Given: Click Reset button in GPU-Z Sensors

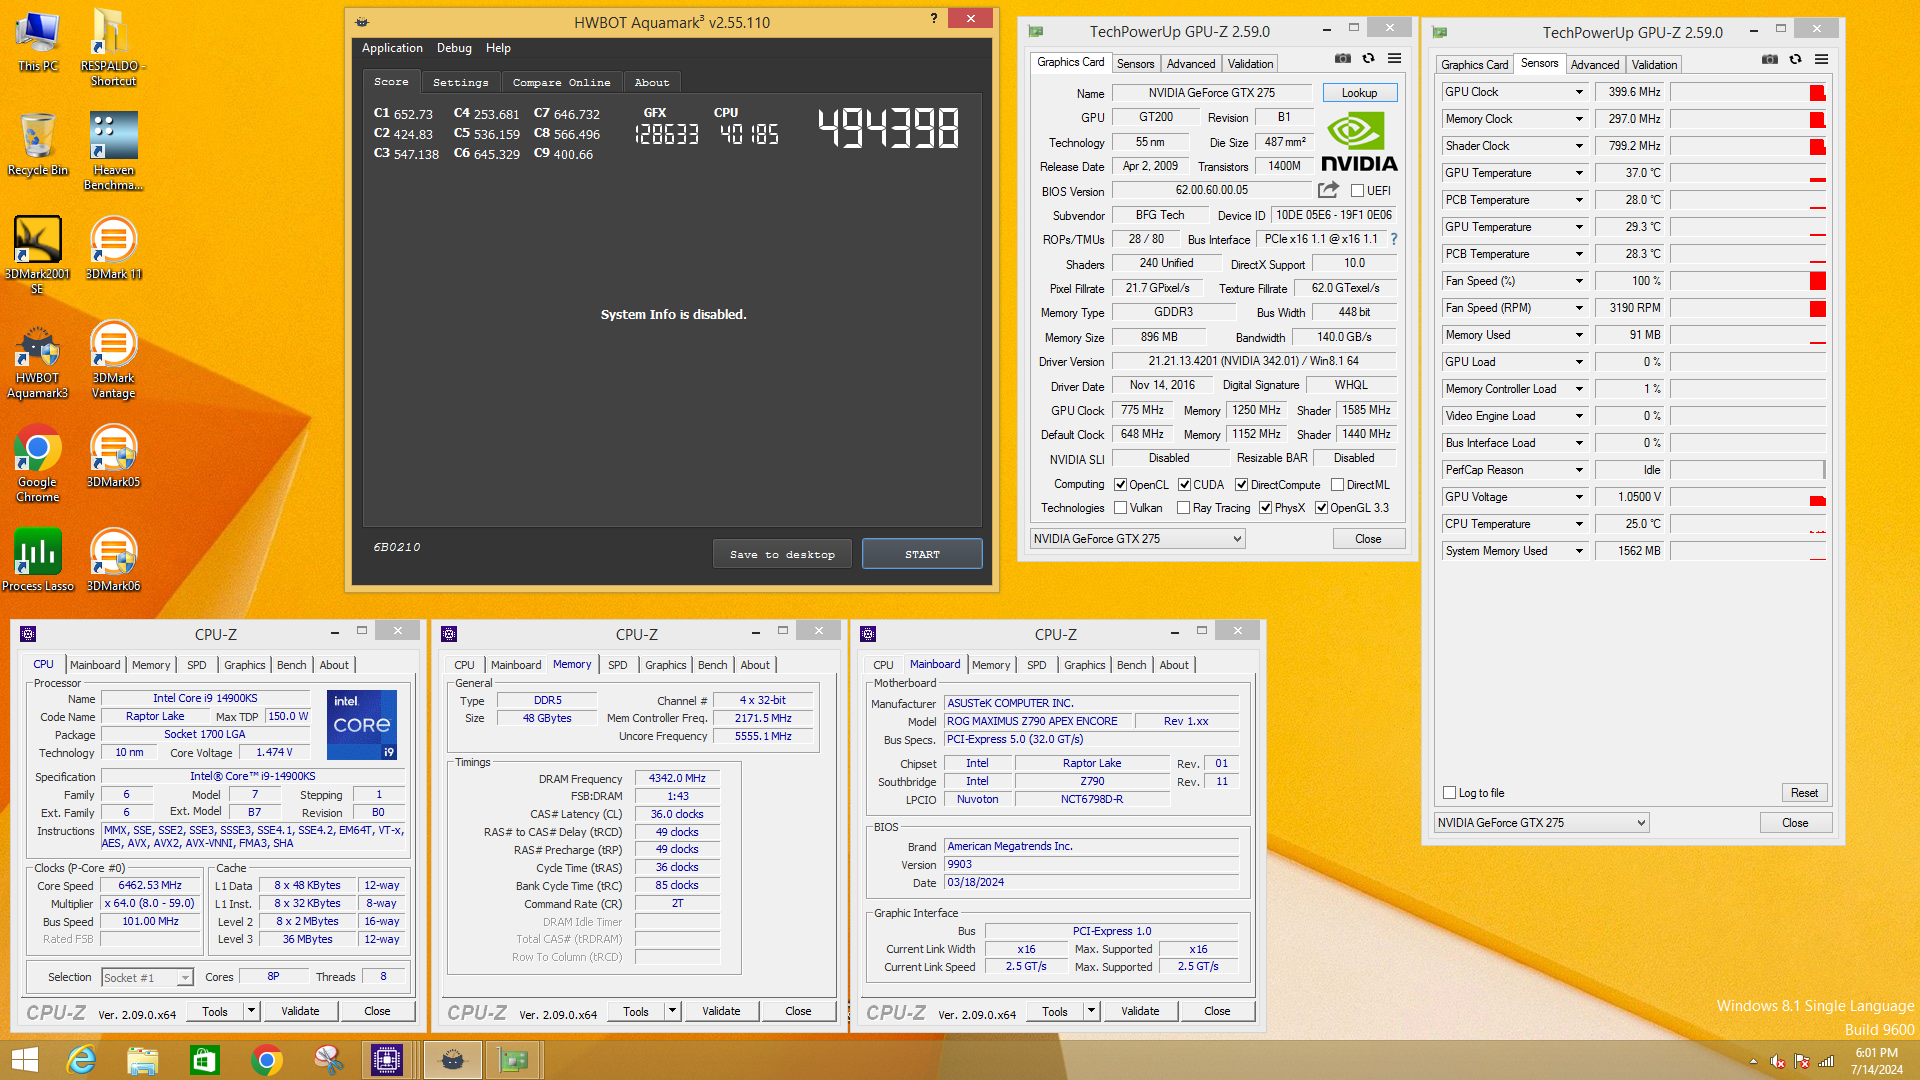Looking at the screenshot, I should (1804, 793).
